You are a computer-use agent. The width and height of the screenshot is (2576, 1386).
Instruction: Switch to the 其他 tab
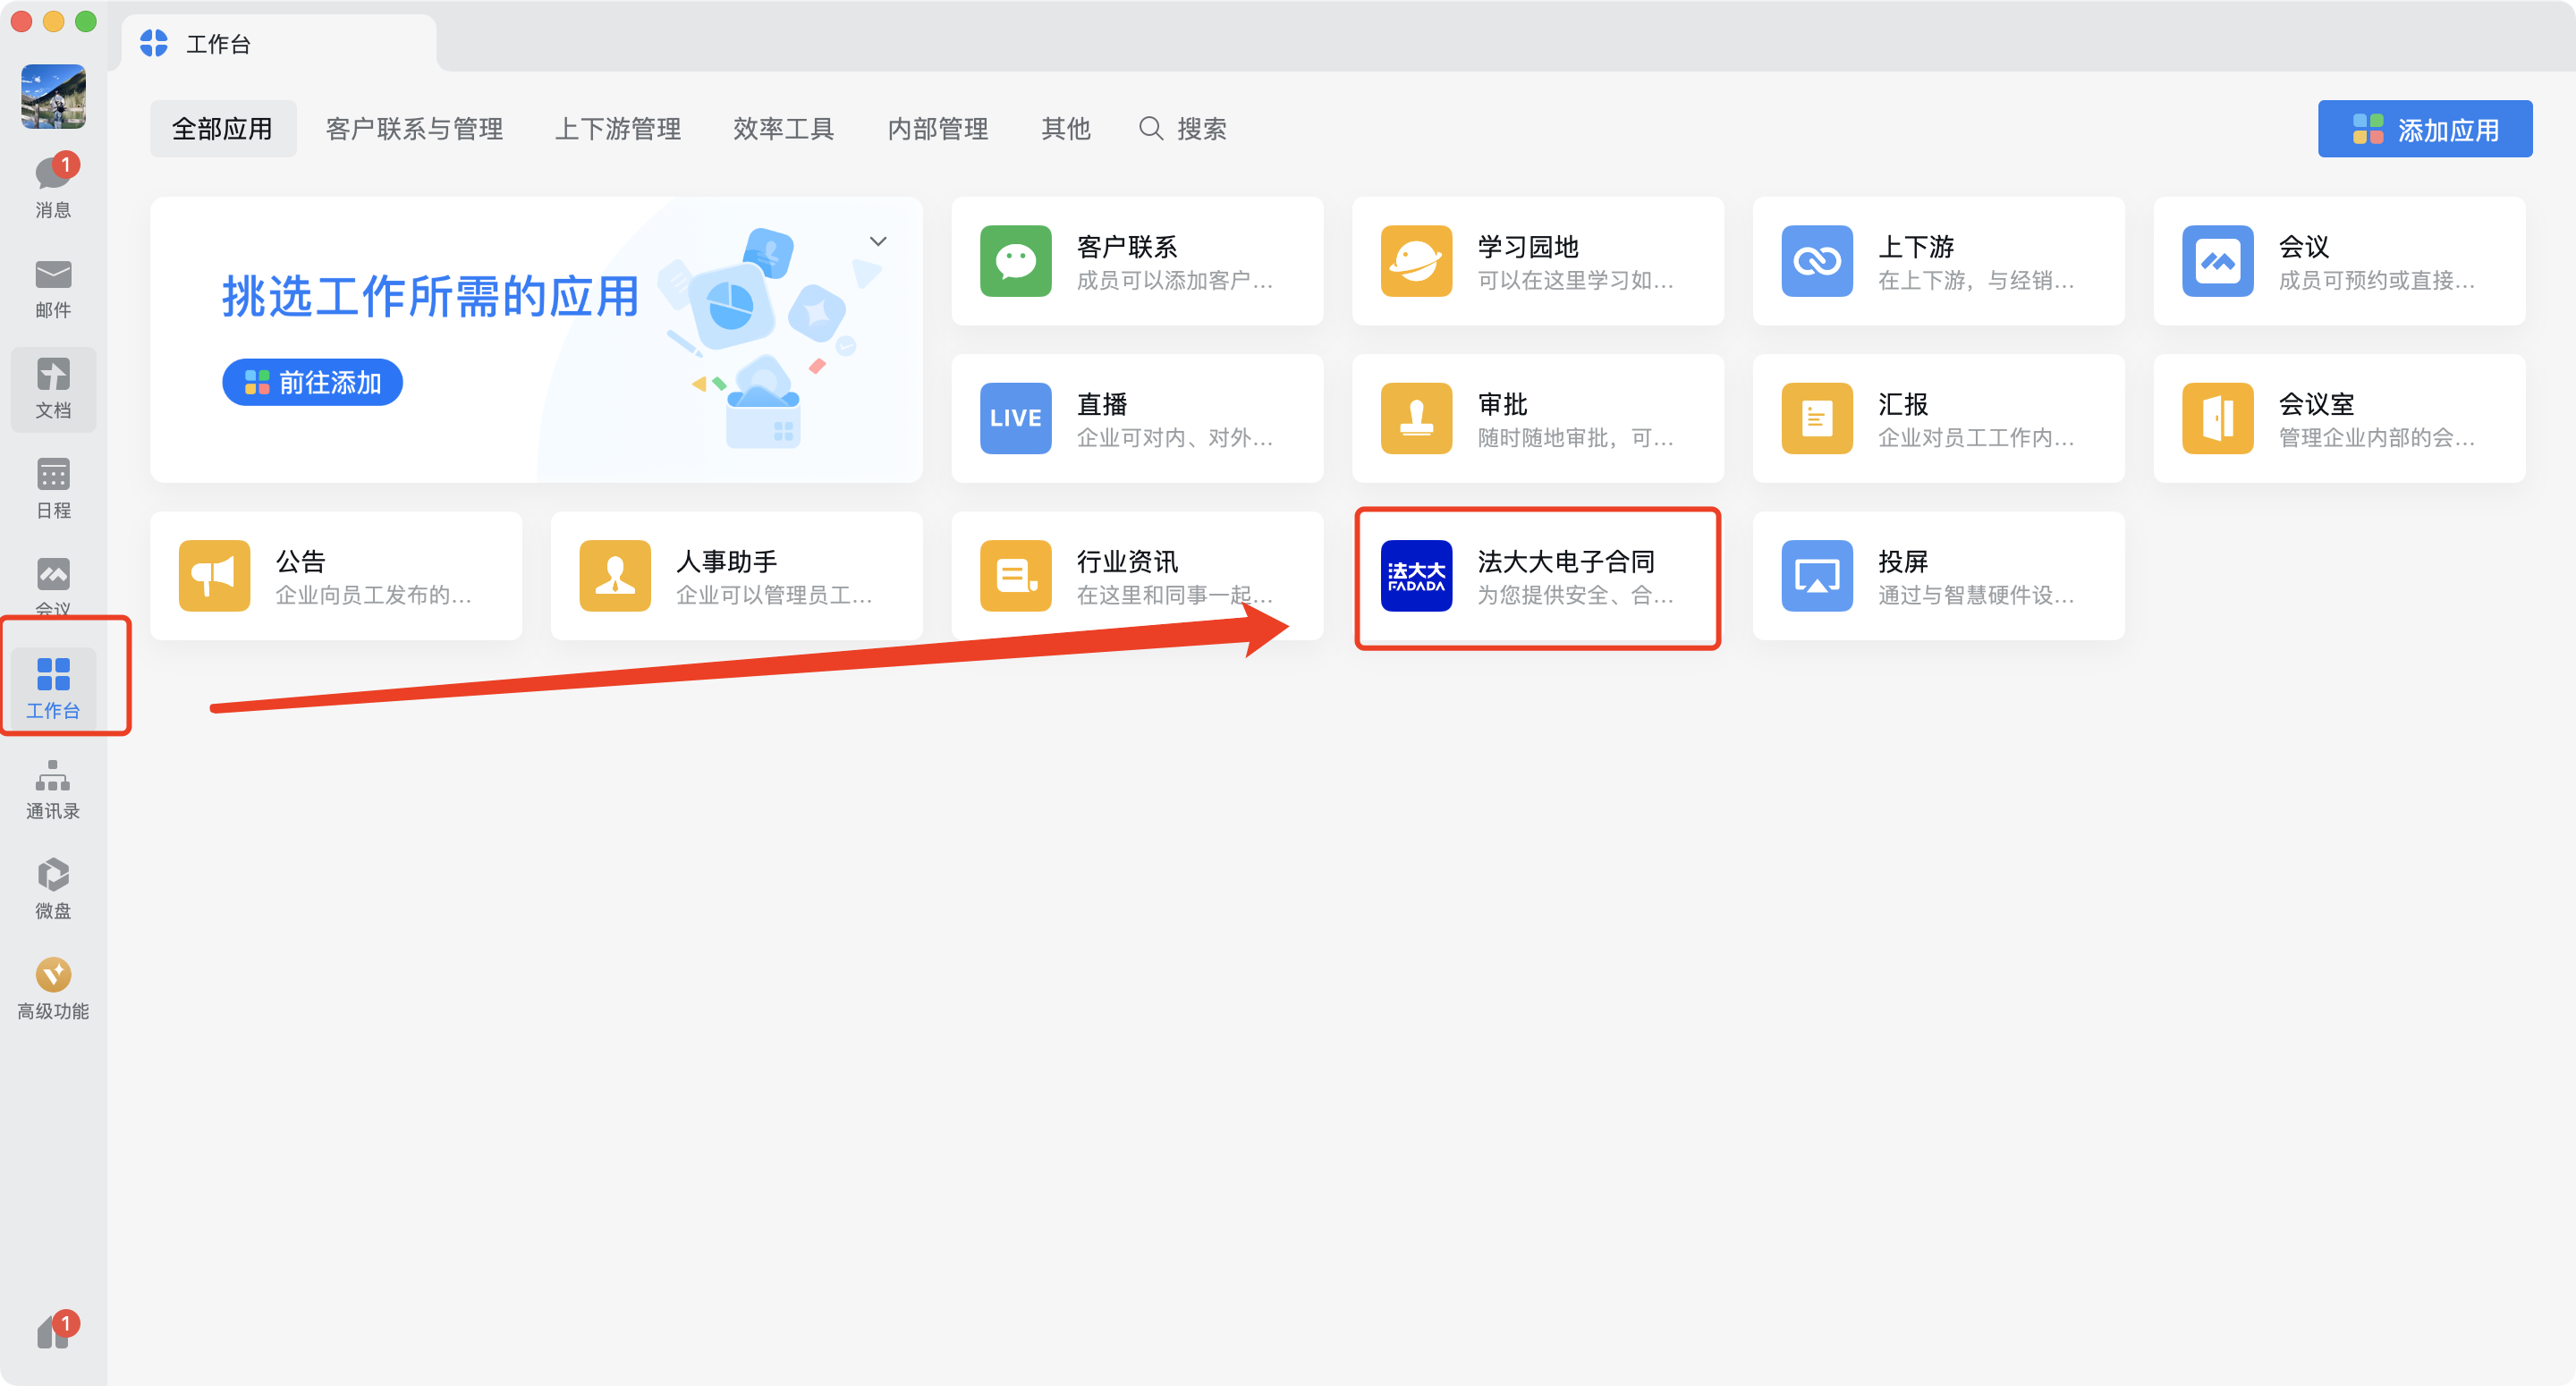[x=1066, y=129]
